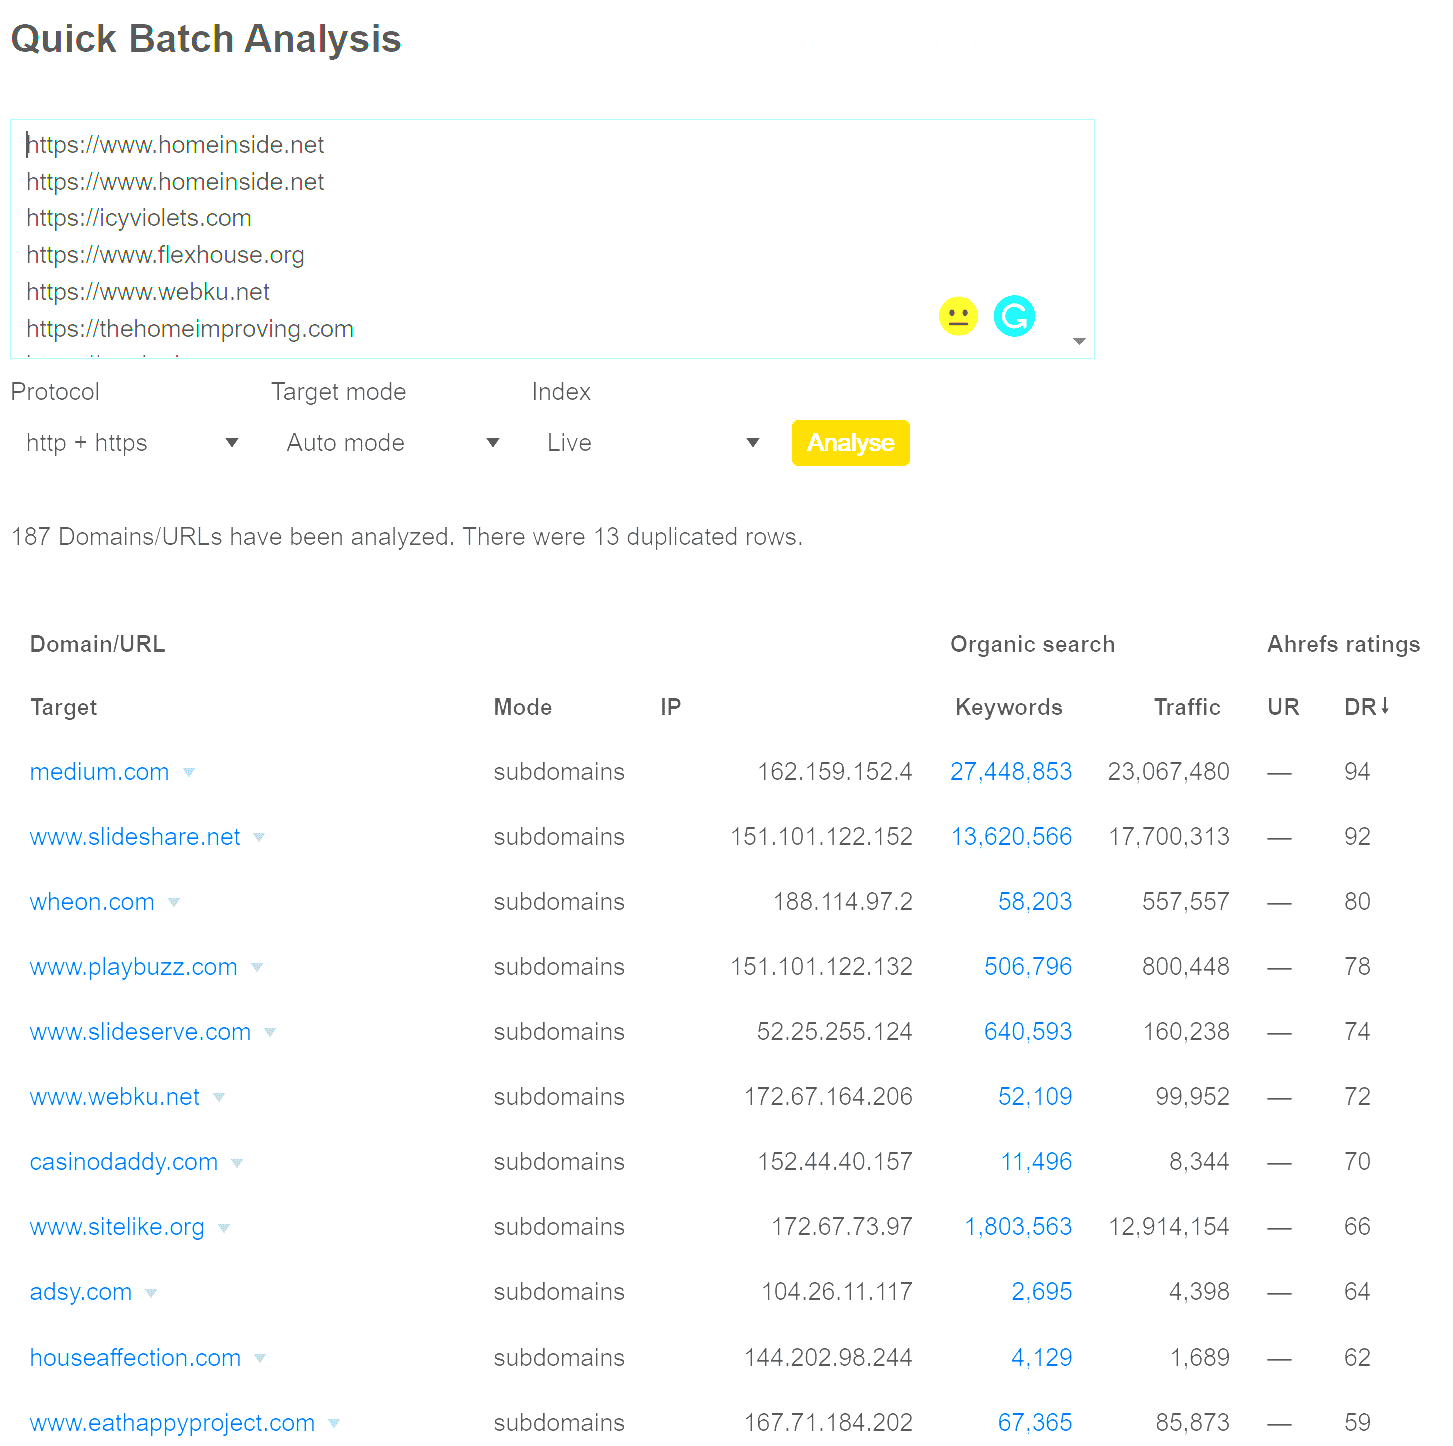Click traffic value 12,914,154
This screenshot has width=1453, height=1446.
pyautogui.click(x=1169, y=1227)
